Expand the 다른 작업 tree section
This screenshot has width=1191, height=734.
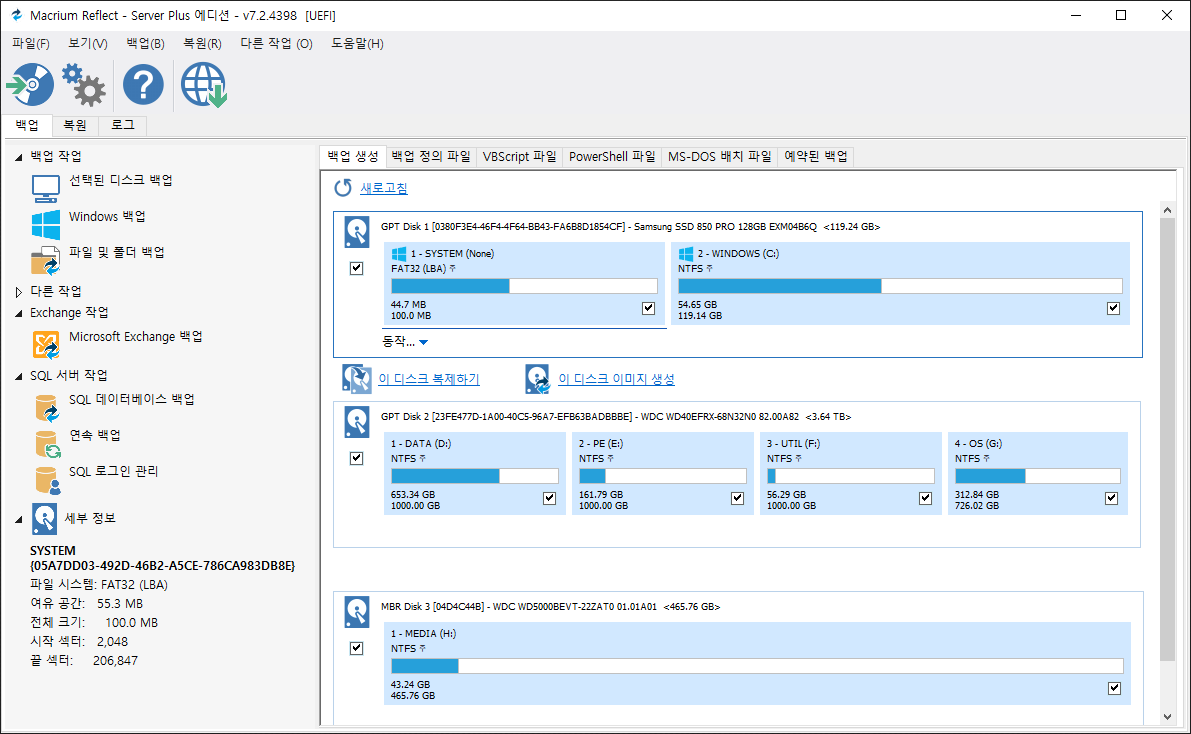(x=19, y=292)
